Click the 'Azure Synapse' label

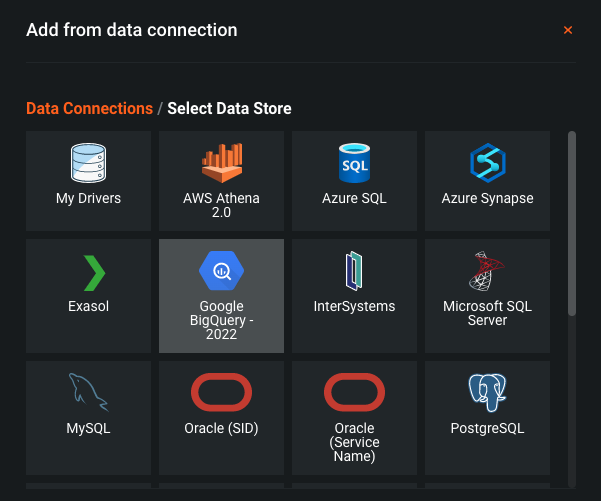coord(488,199)
